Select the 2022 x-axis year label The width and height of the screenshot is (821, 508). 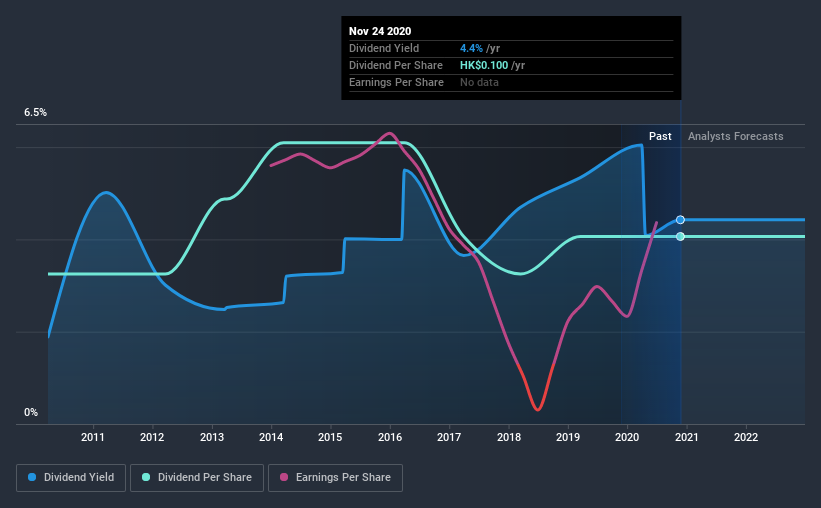[x=746, y=437]
